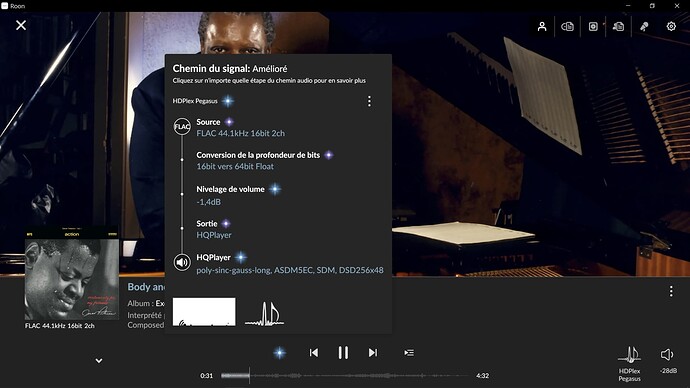Skip to next track

tap(373, 353)
